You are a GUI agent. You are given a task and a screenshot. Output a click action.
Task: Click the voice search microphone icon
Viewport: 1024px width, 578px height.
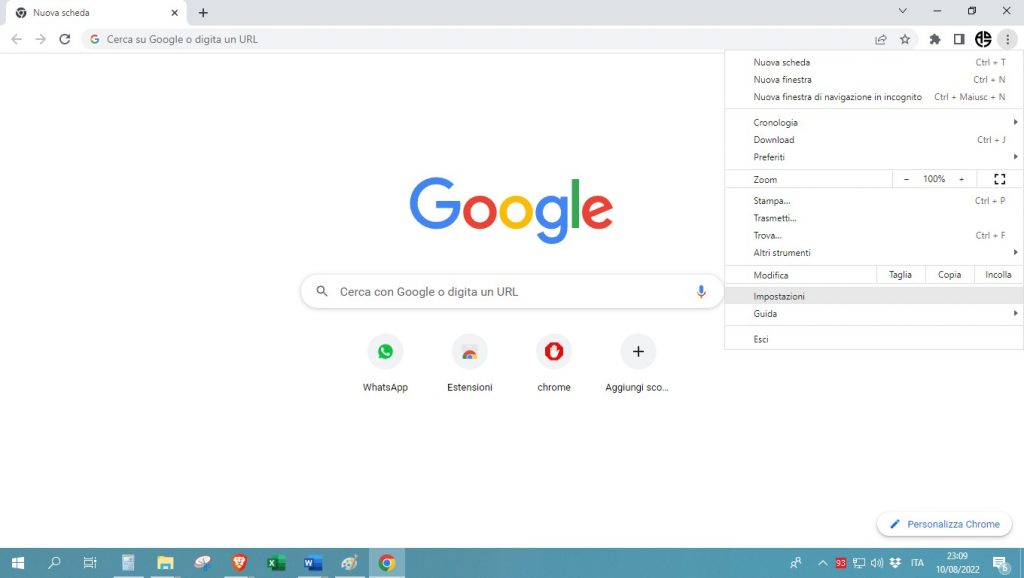click(x=701, y=291)
